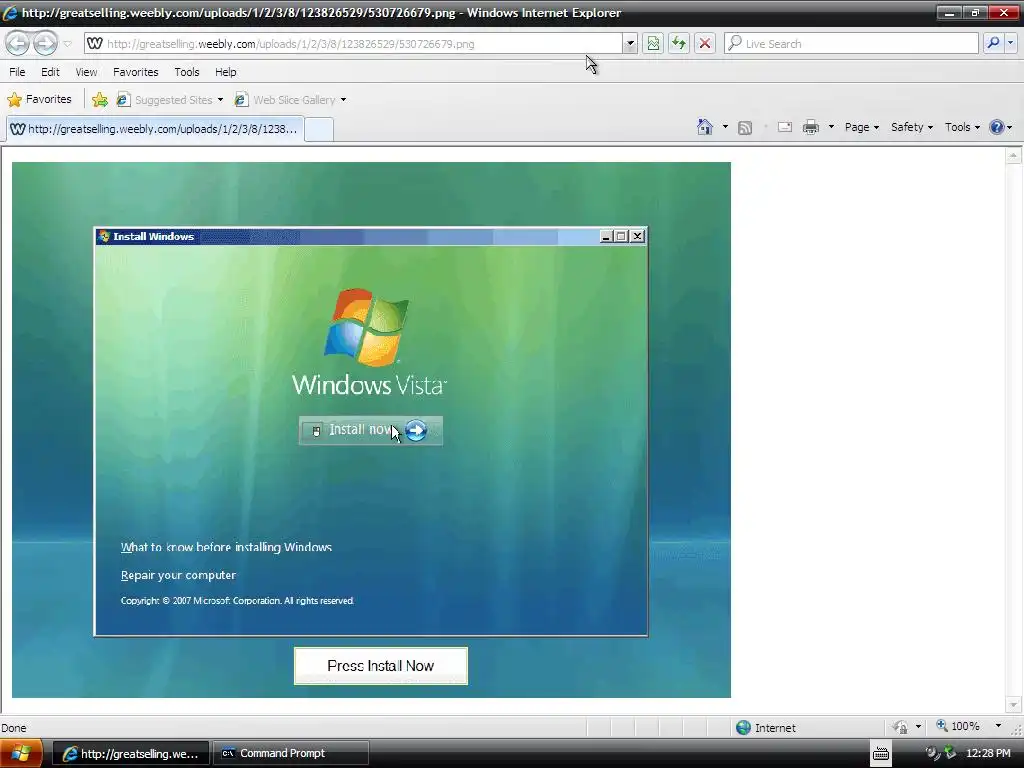Viewport: 1024px width, 768px height.
Task: Click the Repair your computer link
Action: (x=178, y=575)
